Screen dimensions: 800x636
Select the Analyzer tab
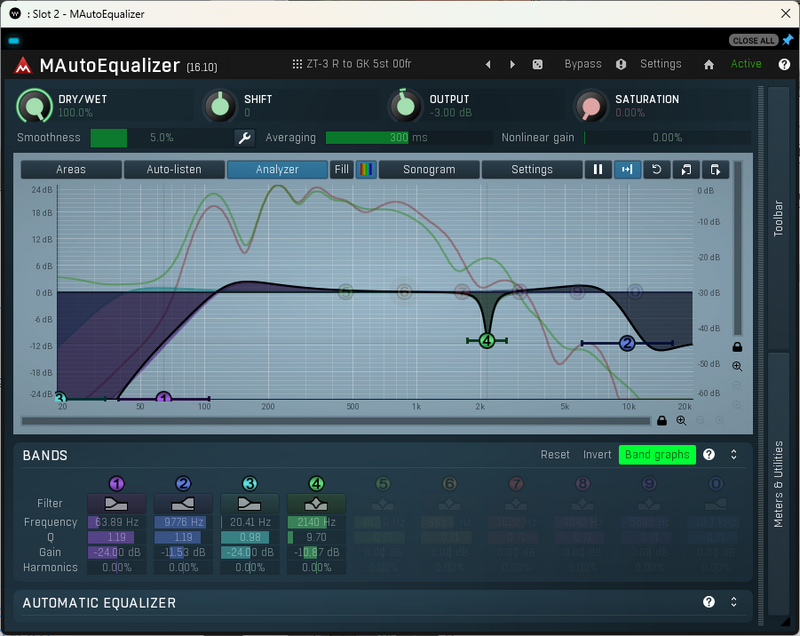click(277, 169)
